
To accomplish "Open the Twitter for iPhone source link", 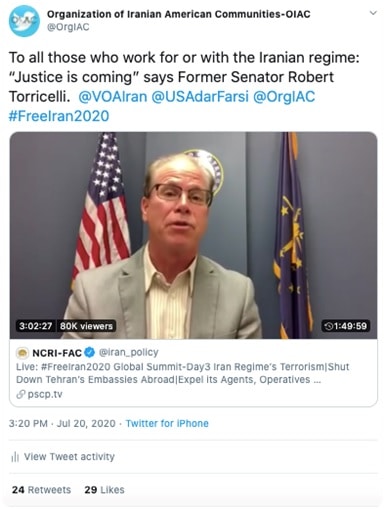I will tap(167, 423).
